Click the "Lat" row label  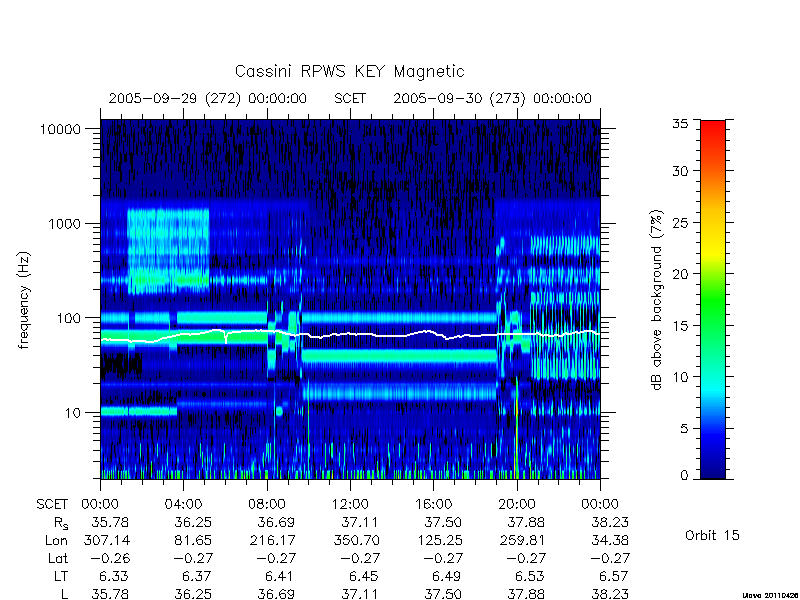58,558
